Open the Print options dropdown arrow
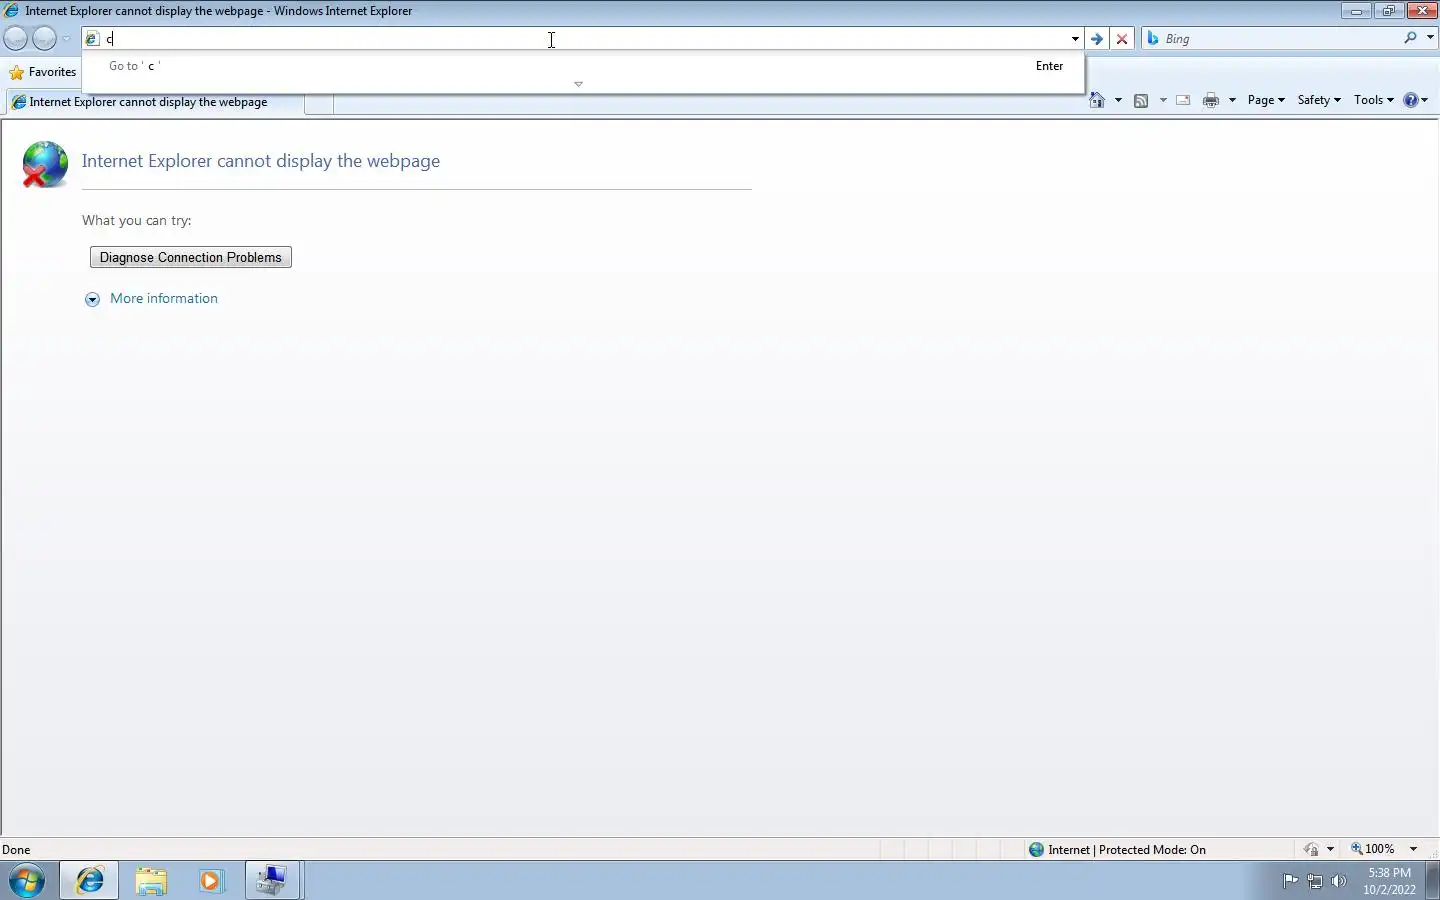Viewport: 1440px width, 900px height. [x=1232, y=100]
